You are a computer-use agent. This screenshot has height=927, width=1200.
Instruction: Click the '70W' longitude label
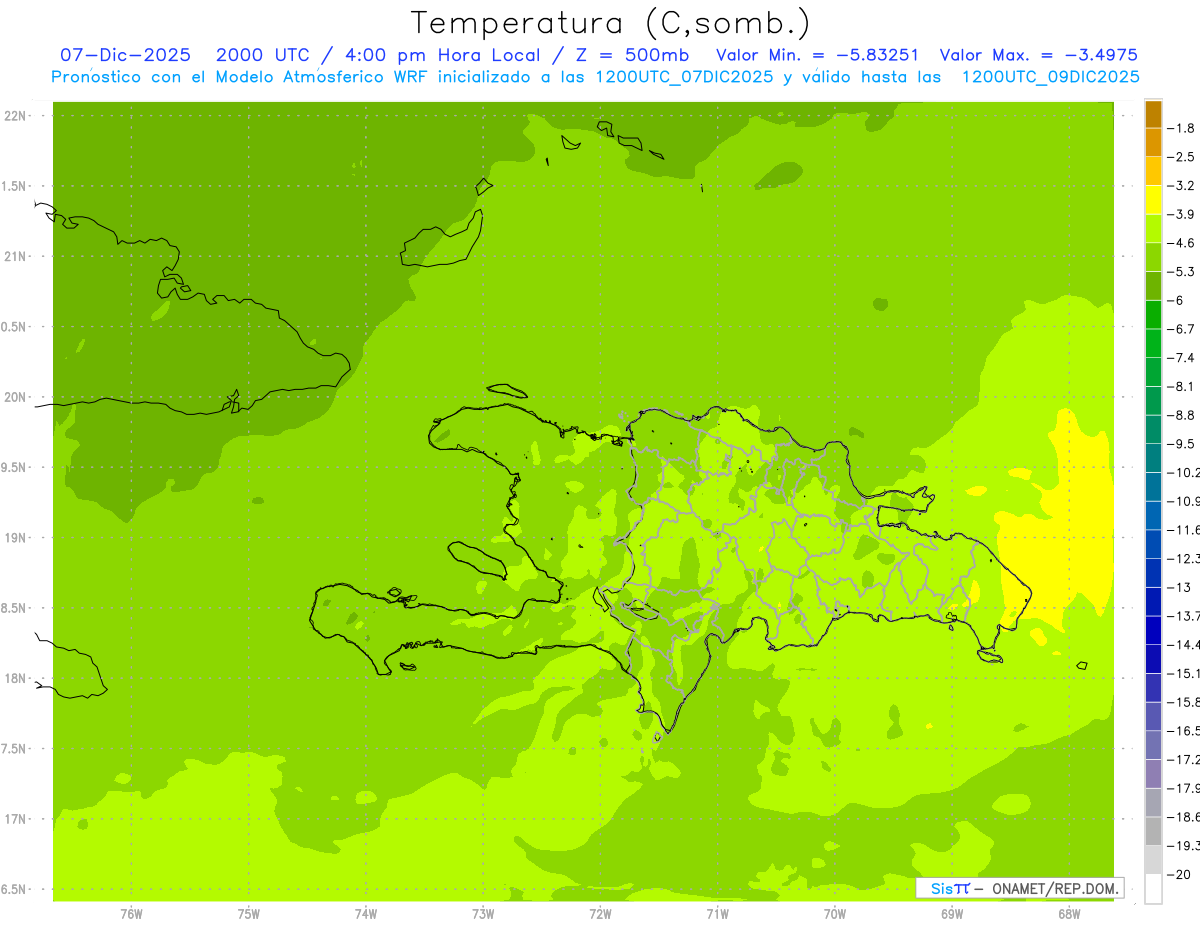835,913
